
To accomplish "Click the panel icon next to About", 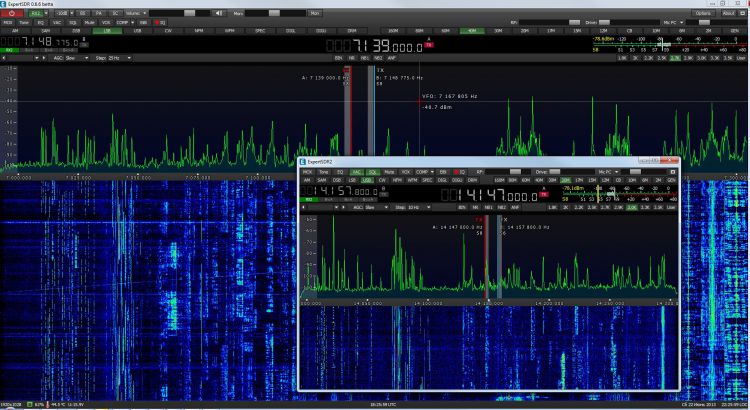I will click(743, 13).
